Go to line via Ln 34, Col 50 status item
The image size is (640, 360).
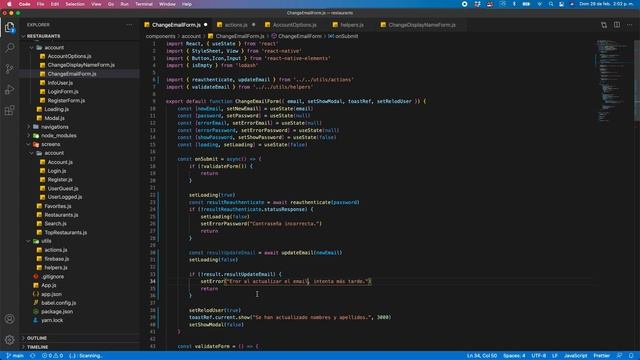482,356
